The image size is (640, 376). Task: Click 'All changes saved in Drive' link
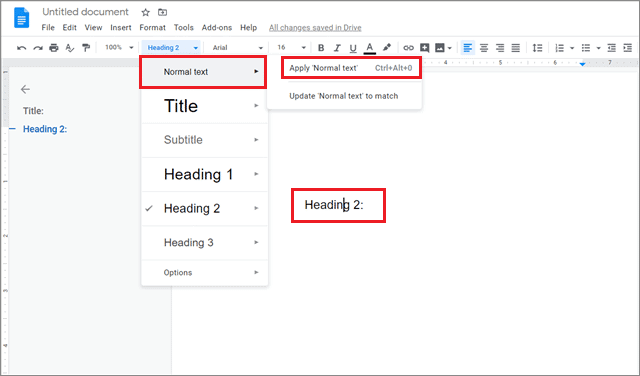tap(315, 28)
